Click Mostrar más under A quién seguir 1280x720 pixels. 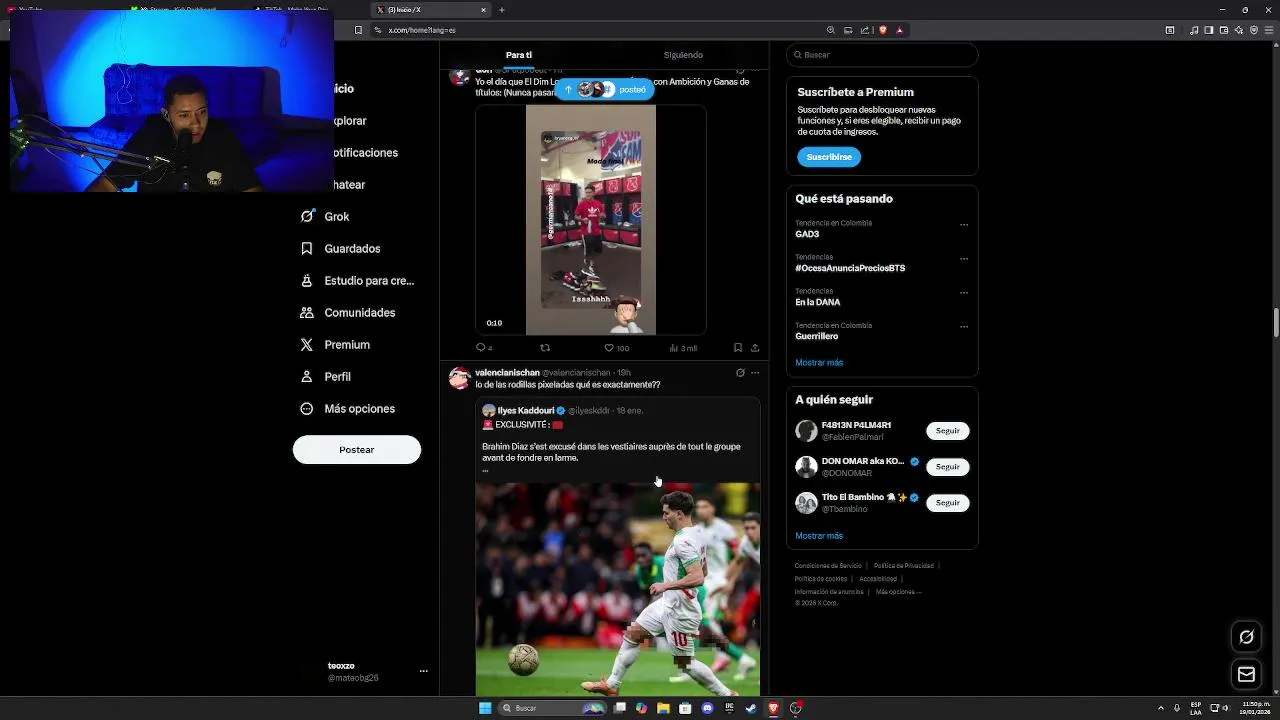[x=819, y=536]
